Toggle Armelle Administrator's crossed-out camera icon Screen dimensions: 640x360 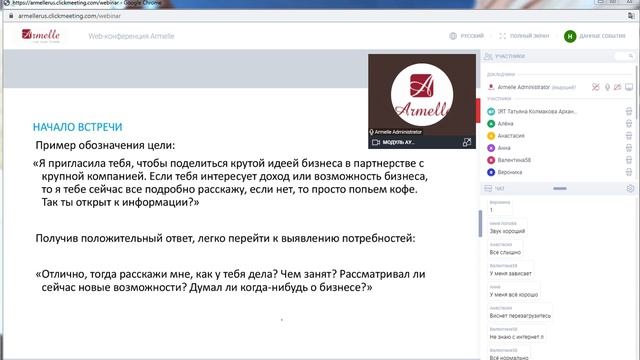tap(596, 87)
